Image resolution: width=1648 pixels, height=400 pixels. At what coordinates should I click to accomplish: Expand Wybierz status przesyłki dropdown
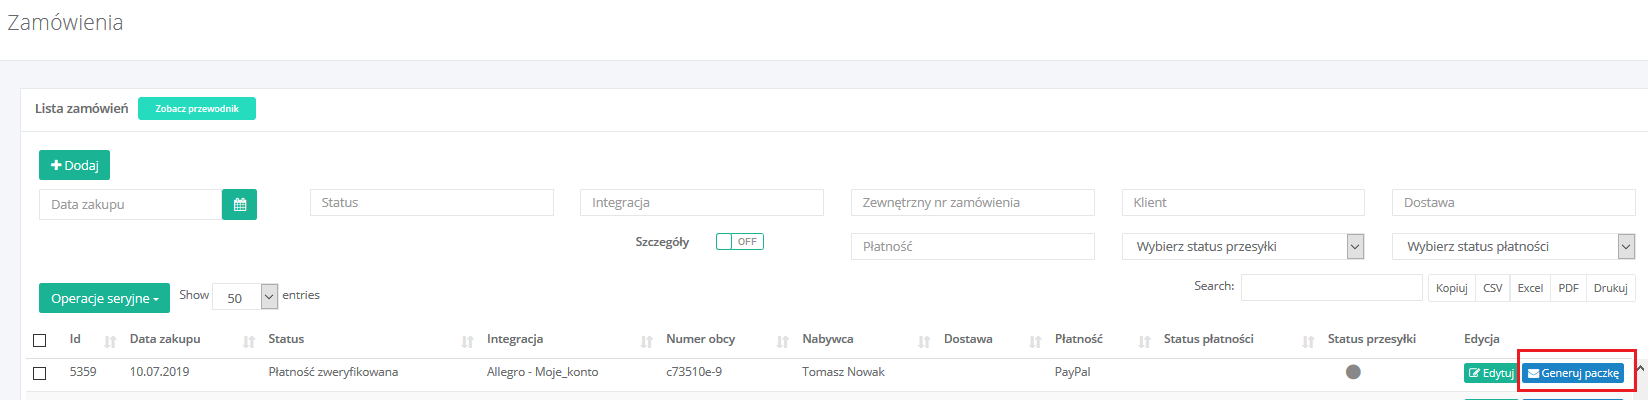point(1243,246)
